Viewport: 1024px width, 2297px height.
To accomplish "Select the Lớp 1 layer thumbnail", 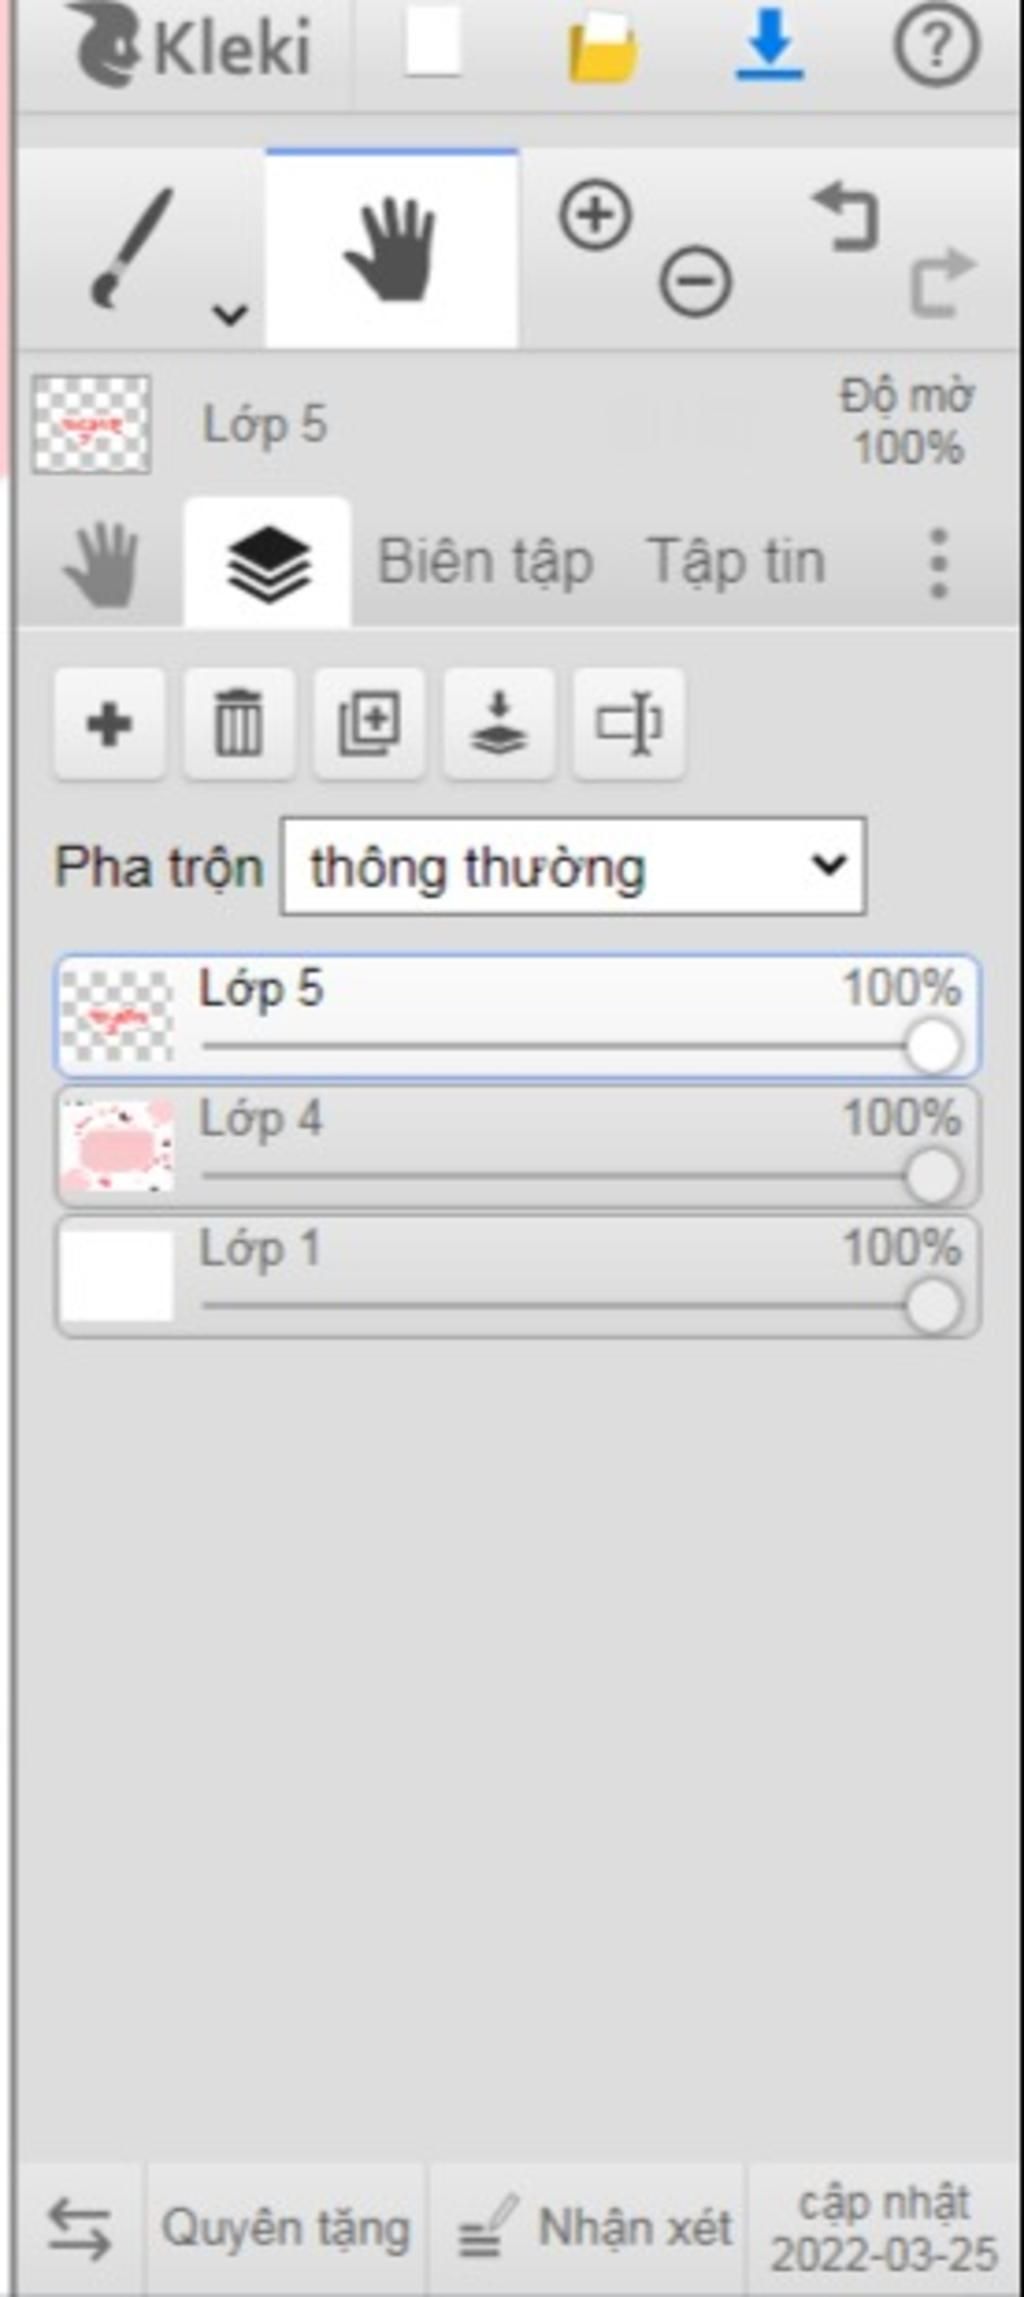I will pos(117,1276).
